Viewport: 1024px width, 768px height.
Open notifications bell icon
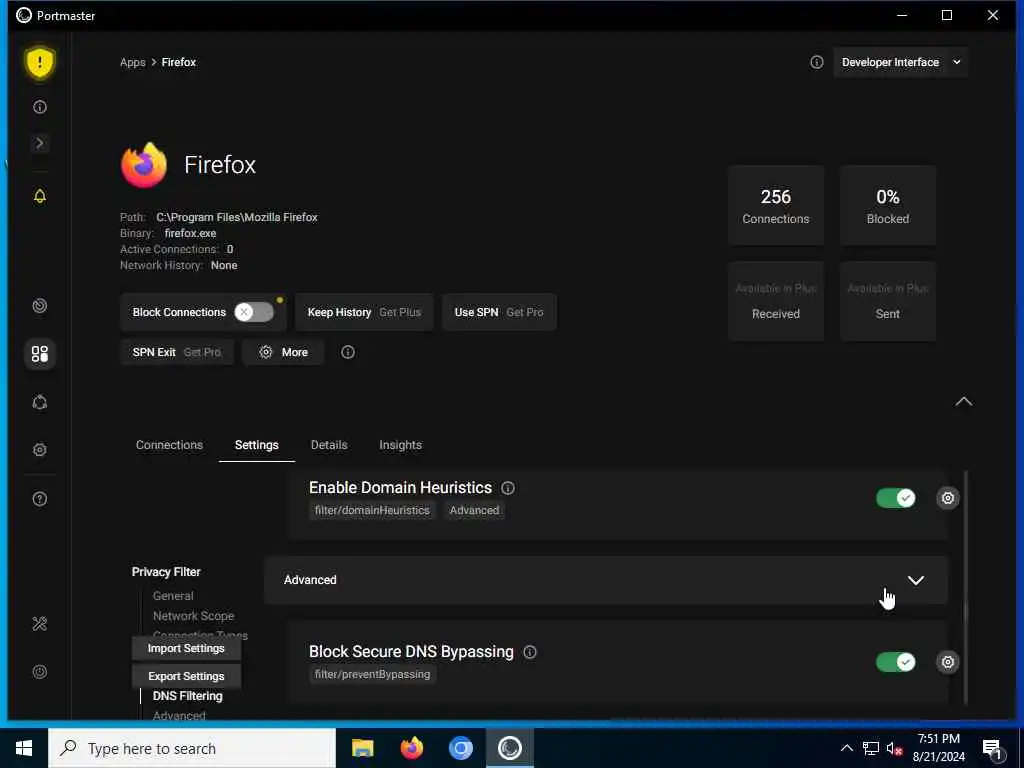point(40,196)
